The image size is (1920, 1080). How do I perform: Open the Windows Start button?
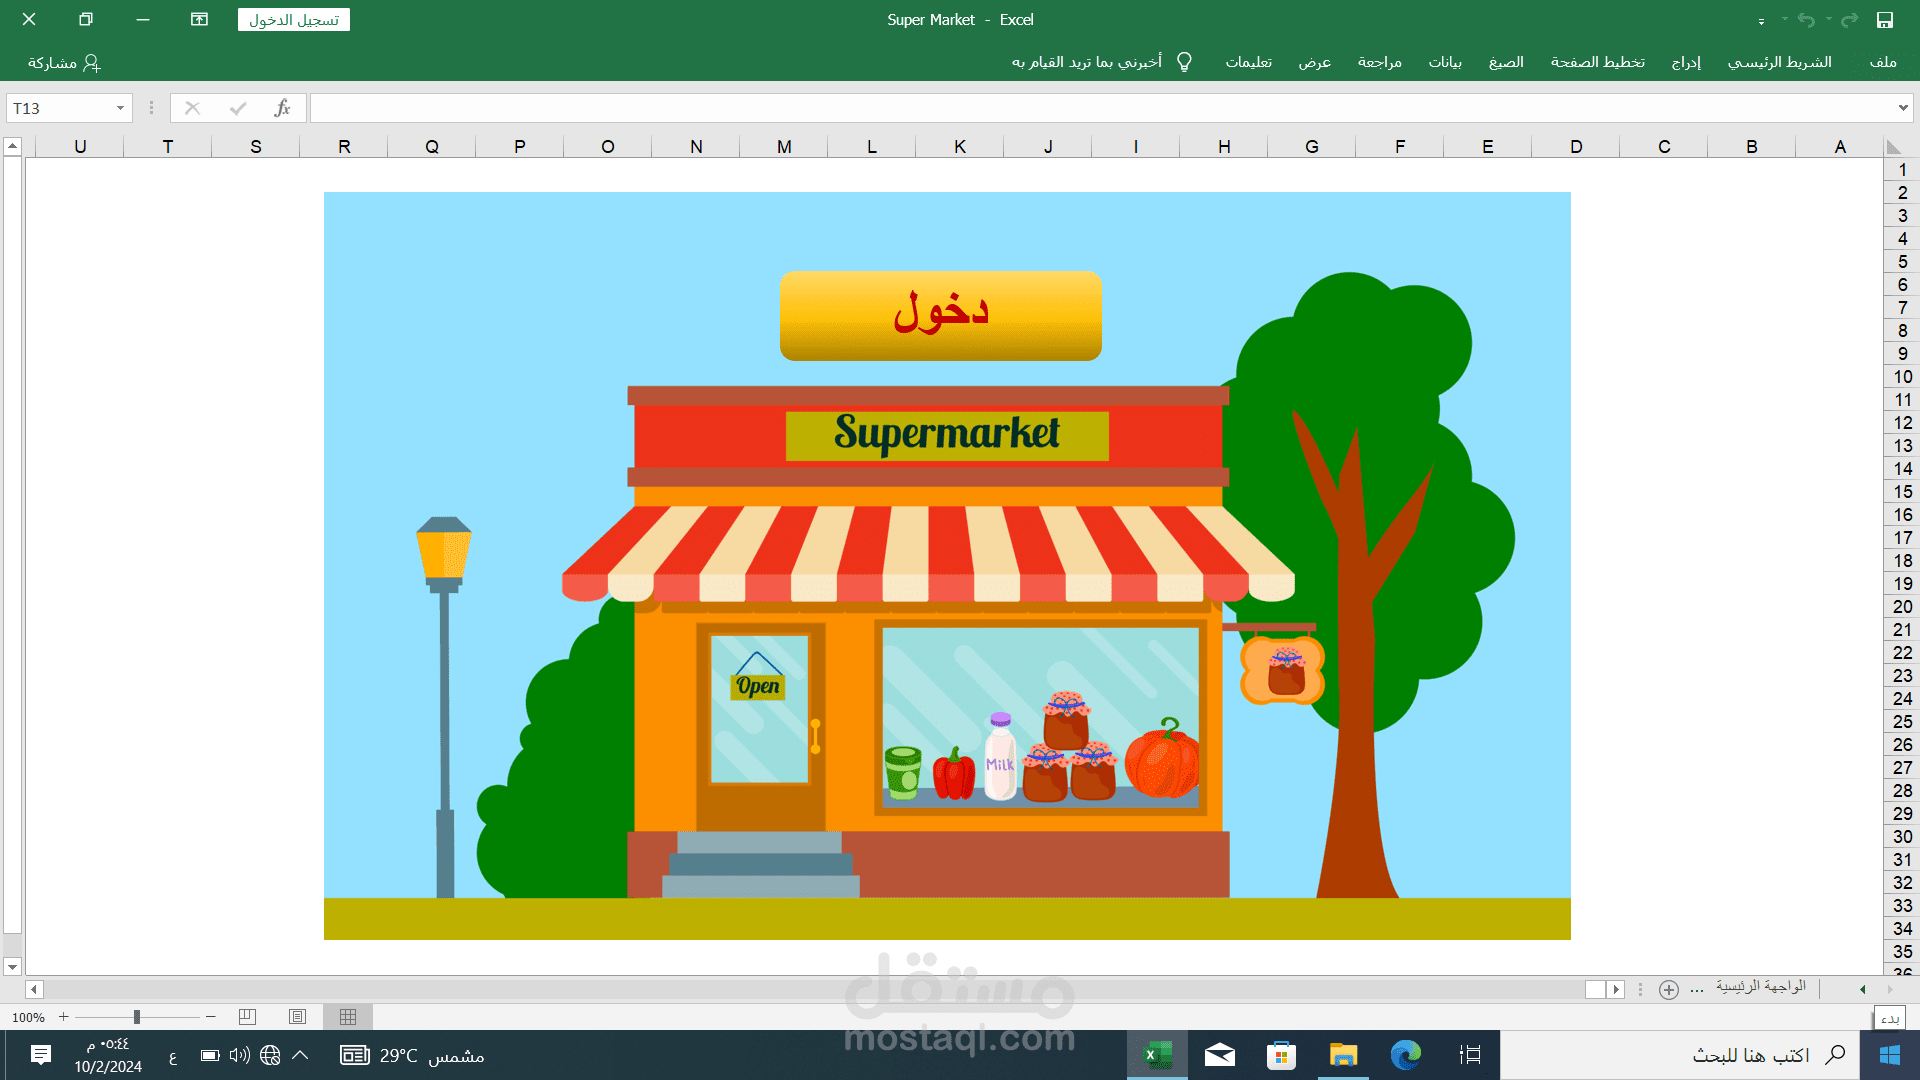click(1889, 1055)
